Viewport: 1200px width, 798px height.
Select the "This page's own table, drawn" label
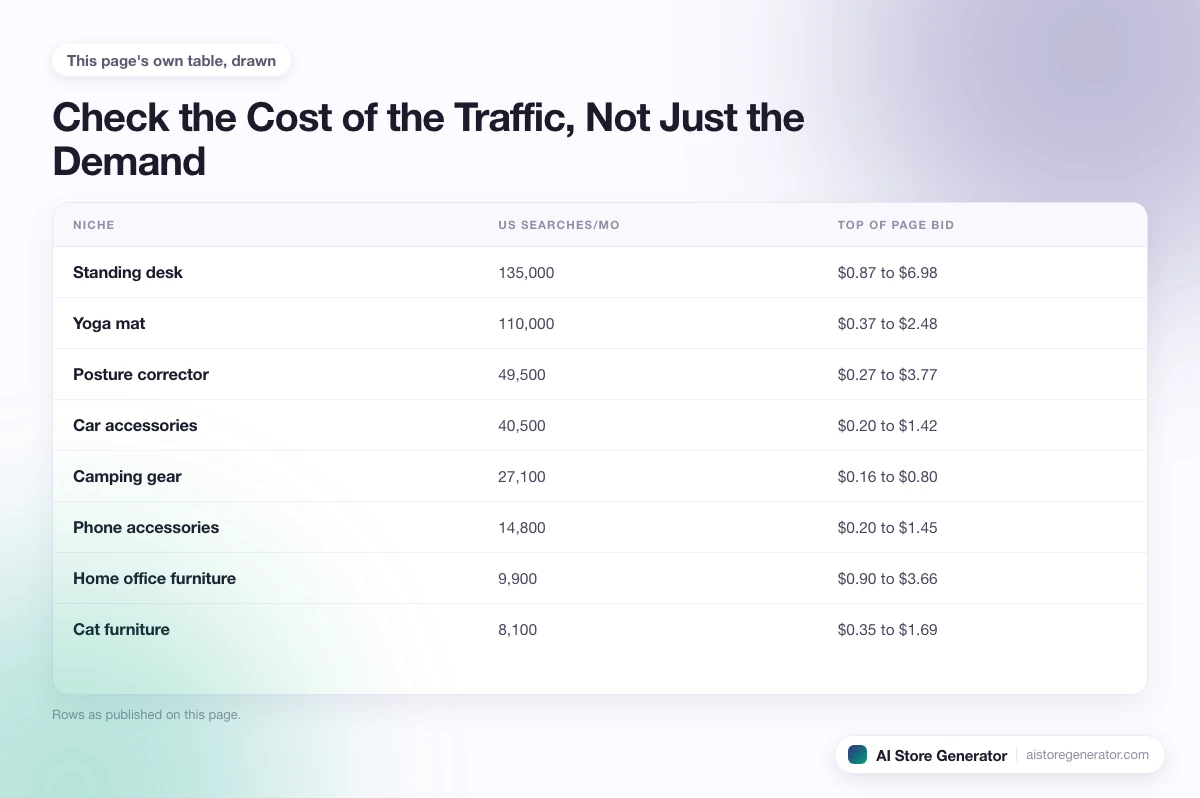[171, 61]
